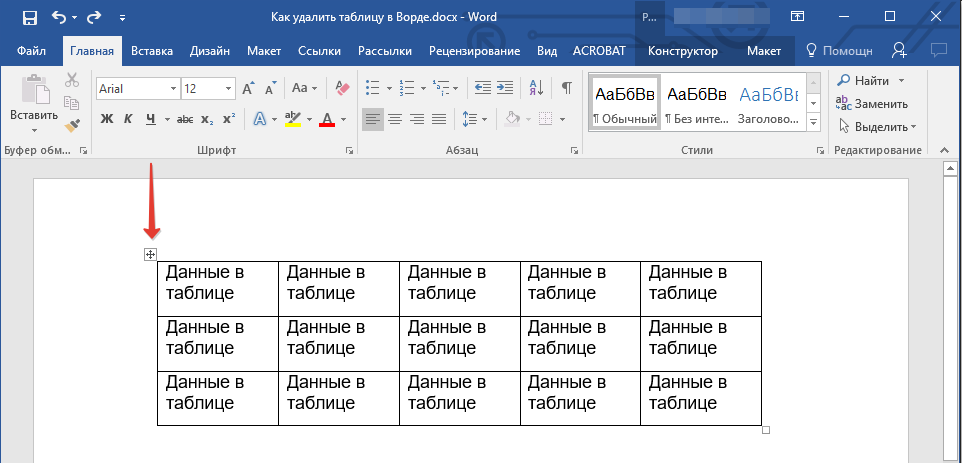962x463 pixels.
Task: Click the Sort (А-Я) icon
Action: [537, 89]
